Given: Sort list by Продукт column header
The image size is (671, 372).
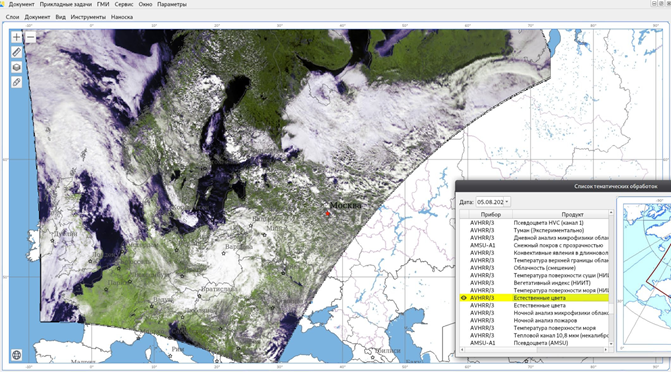Looking at the screenshot, I should click(x=572, y=214).
